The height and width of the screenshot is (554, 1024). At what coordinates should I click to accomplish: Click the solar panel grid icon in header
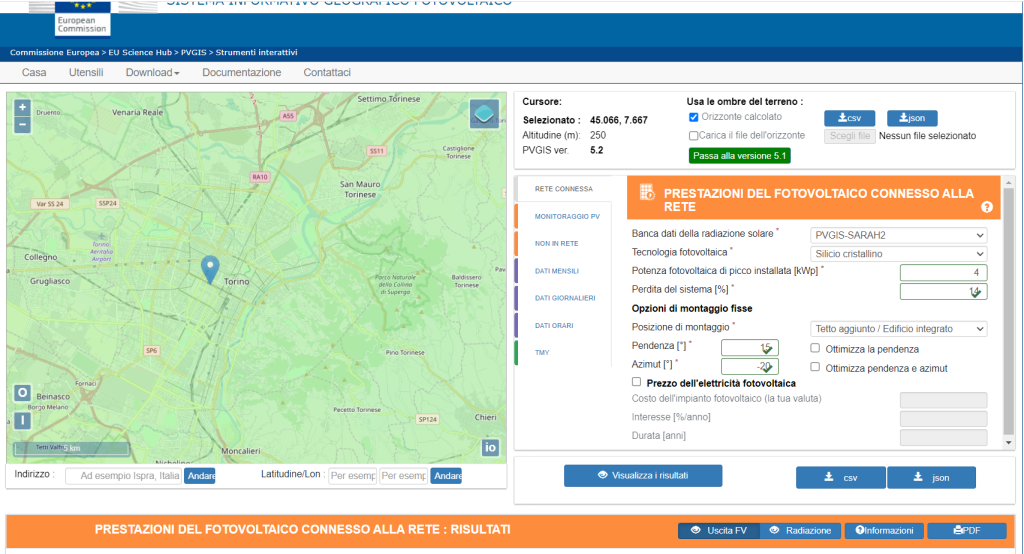tap(647, 192)
